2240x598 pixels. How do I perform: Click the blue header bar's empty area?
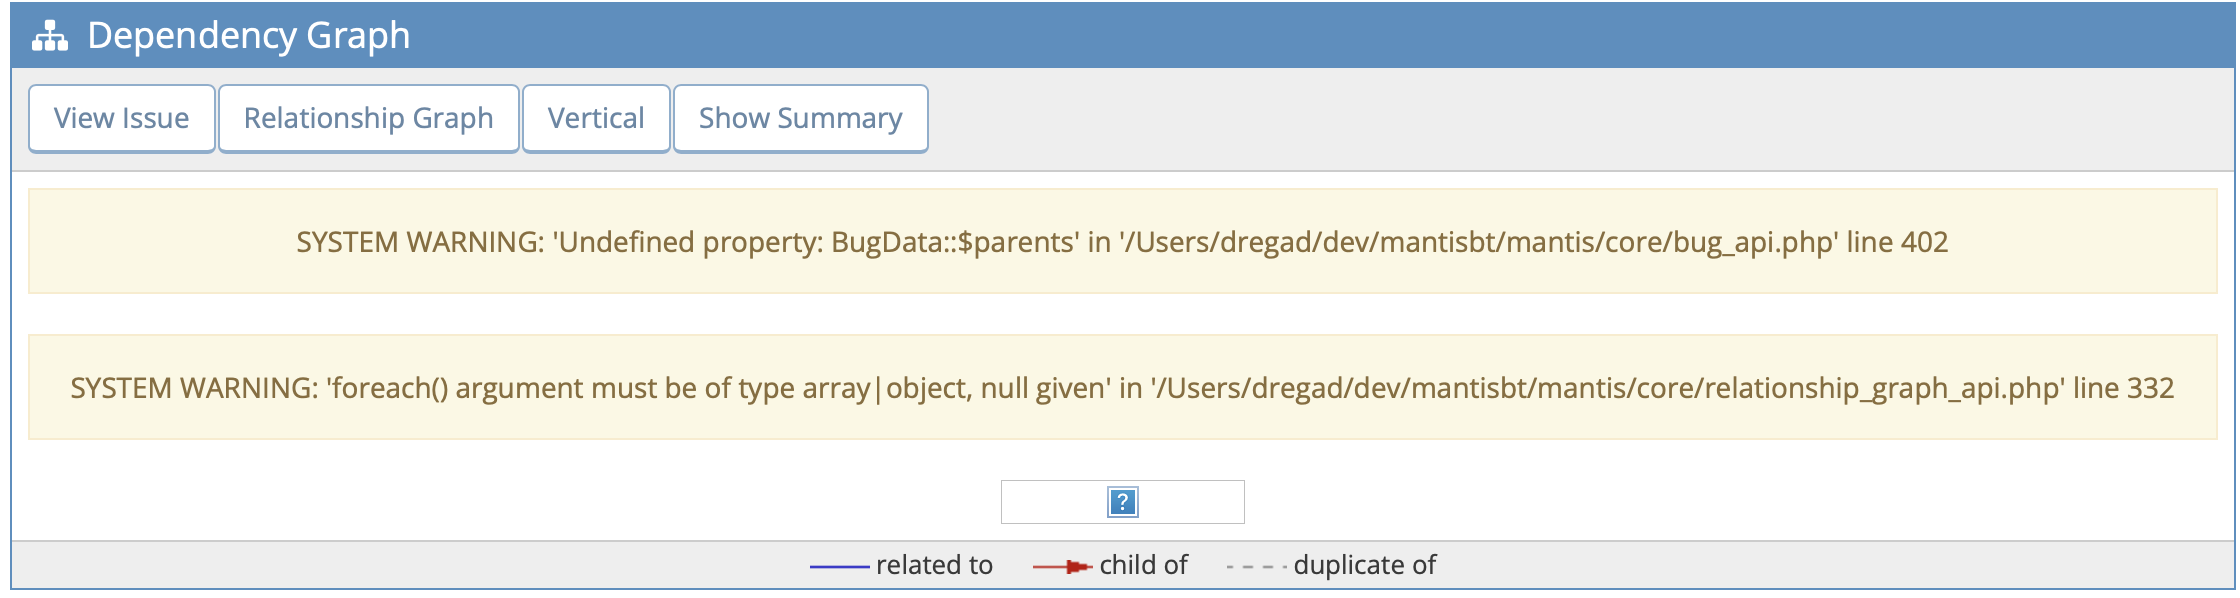tap(1300, 36)
